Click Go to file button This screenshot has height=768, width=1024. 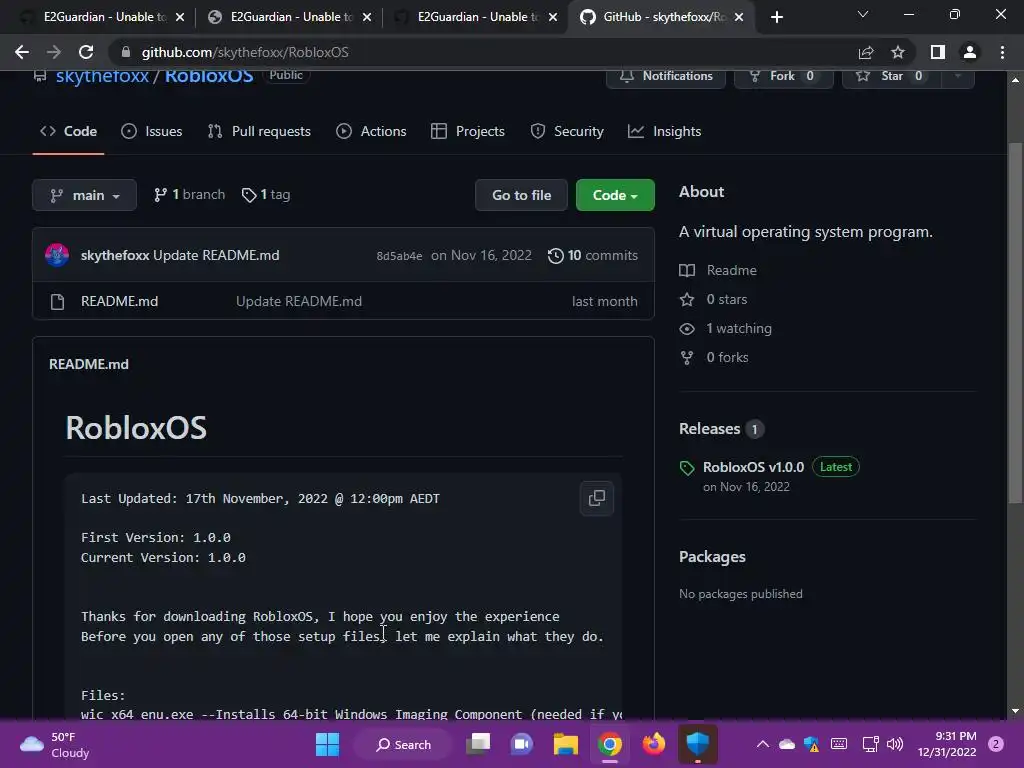(x=521, y=195)
